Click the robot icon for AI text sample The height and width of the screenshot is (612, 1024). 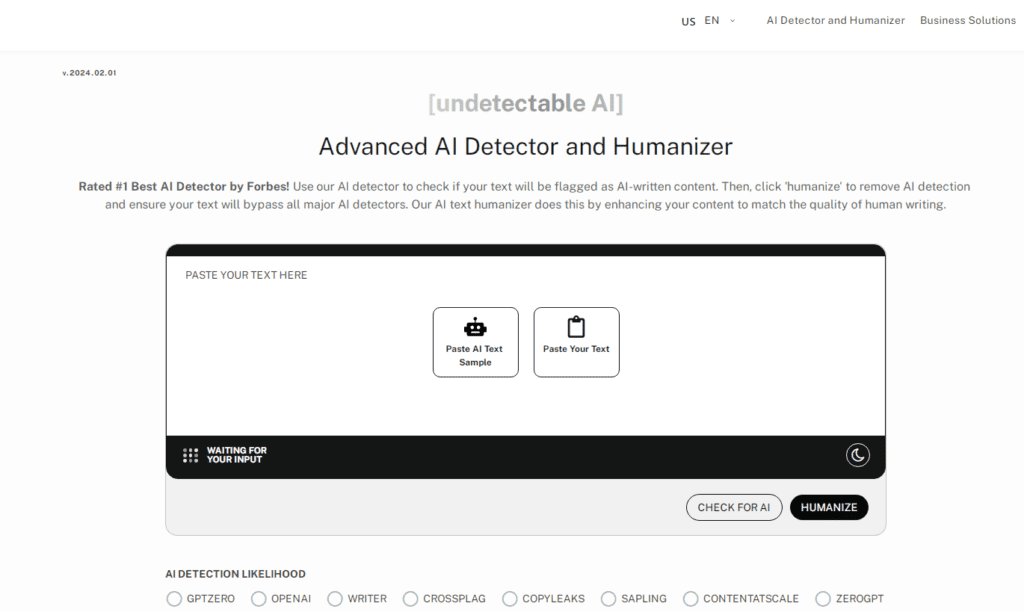click(x=475, y=328)
